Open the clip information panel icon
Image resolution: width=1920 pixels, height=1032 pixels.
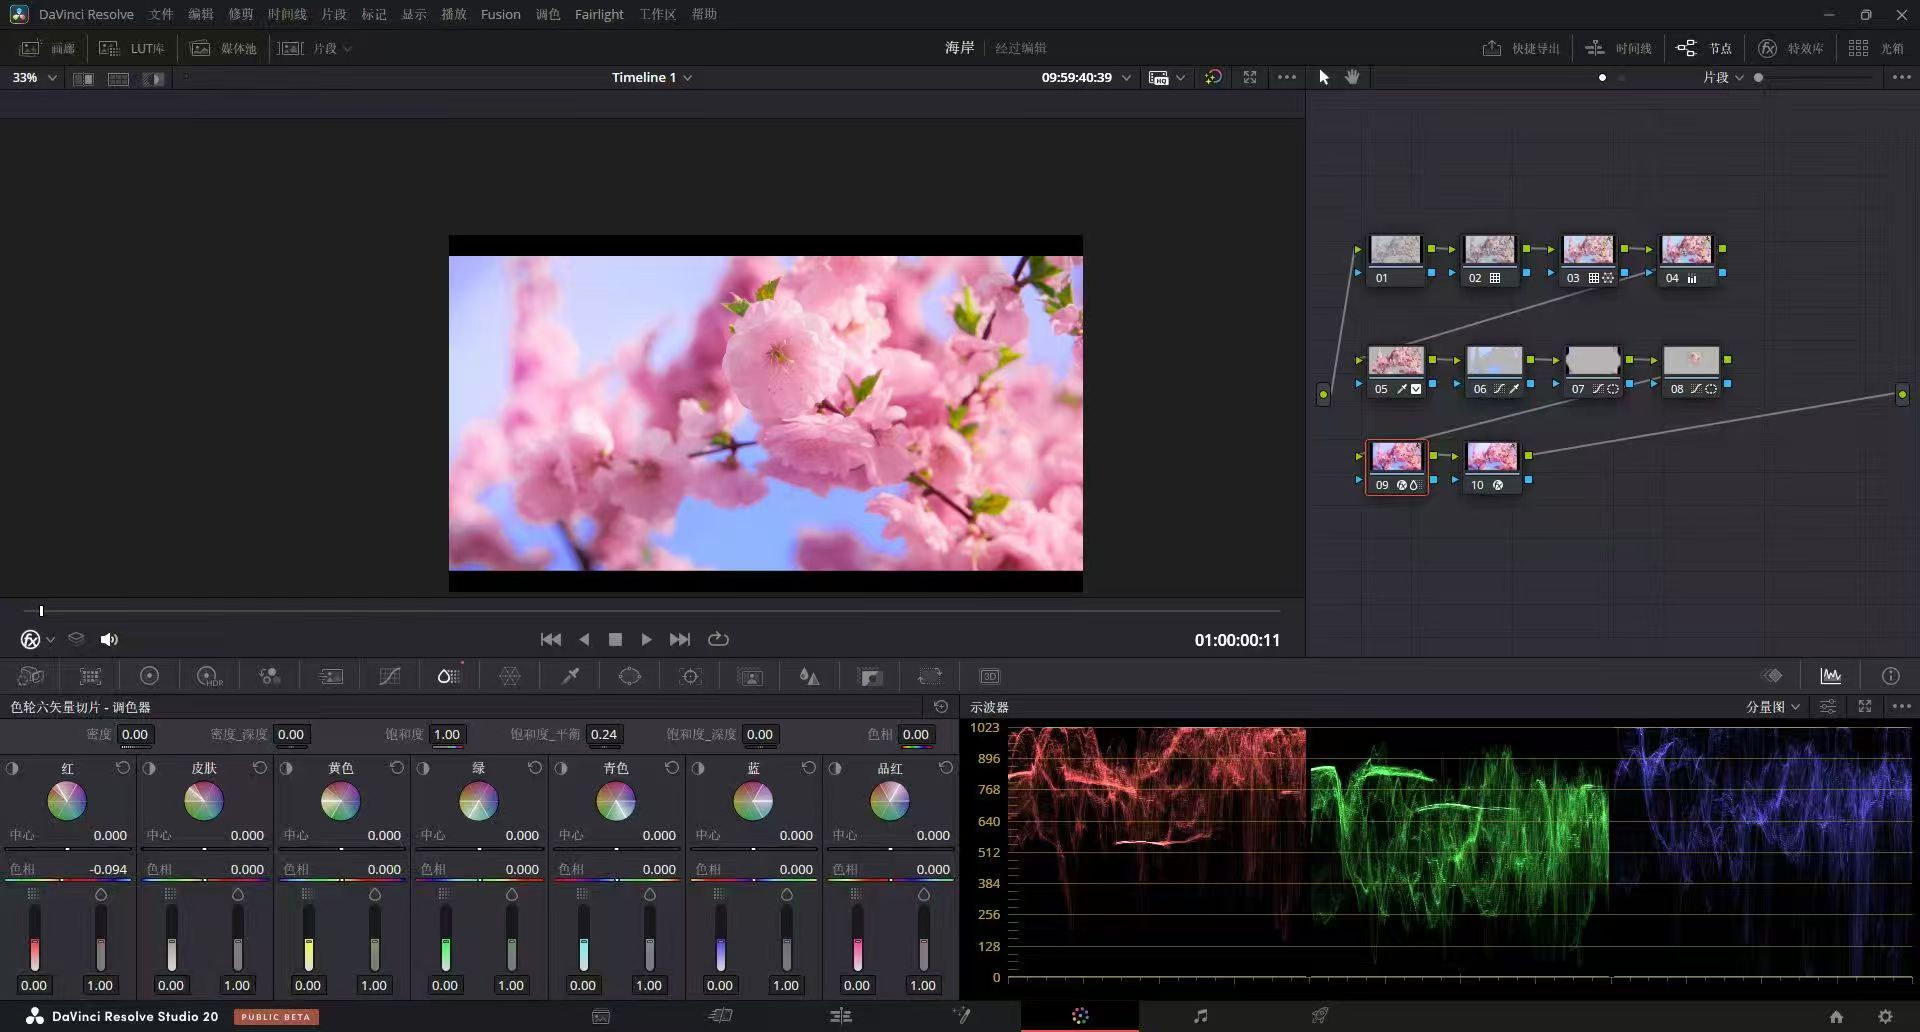pos(1890,677)
